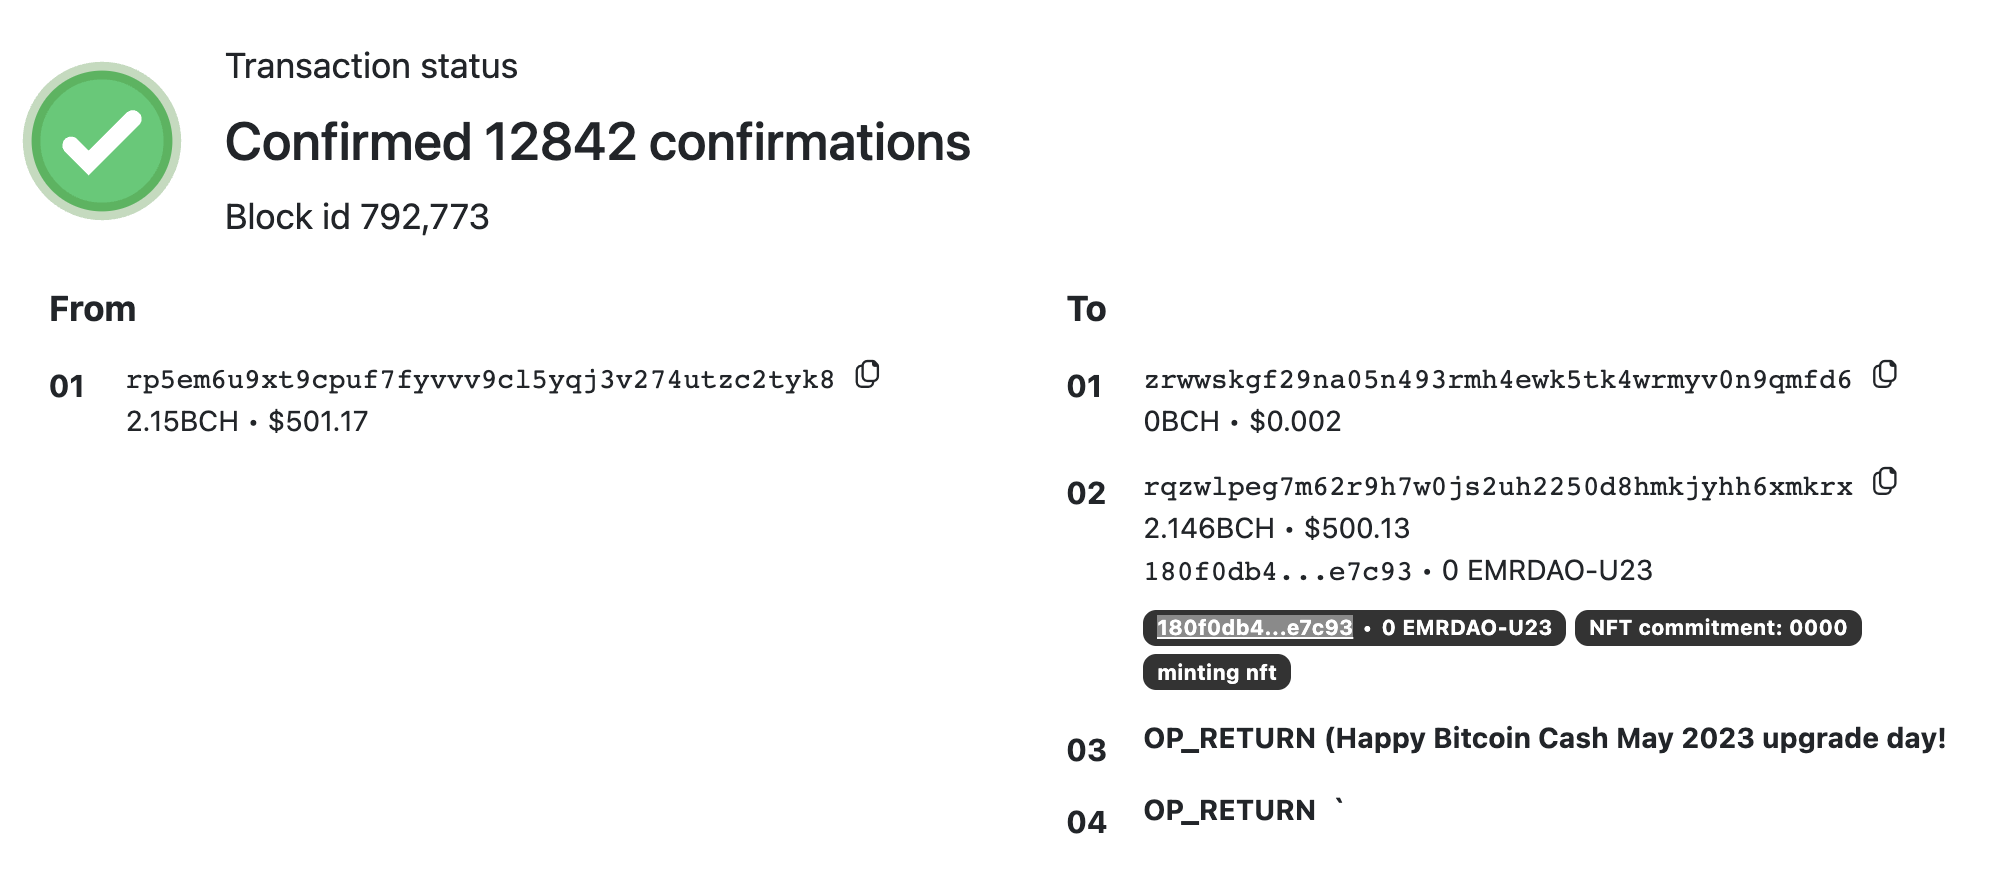Click the minting nft badge
Screen dimensions: 2010x876
(x=1216, y=673)
